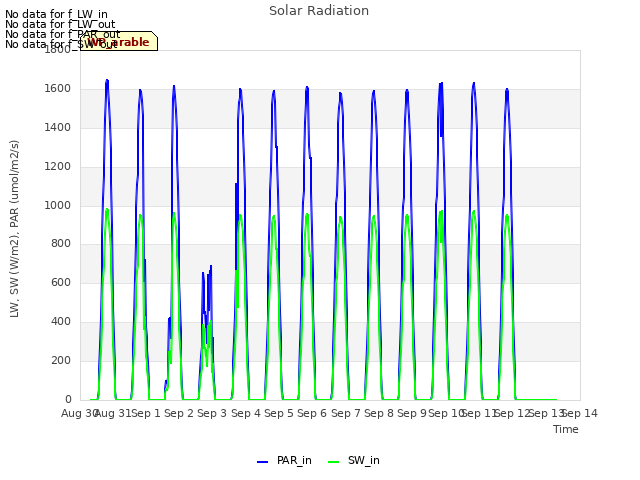The image size is (640, 480).
Task: Click the '1400' y-axis tick label
Action: [58, 128]
